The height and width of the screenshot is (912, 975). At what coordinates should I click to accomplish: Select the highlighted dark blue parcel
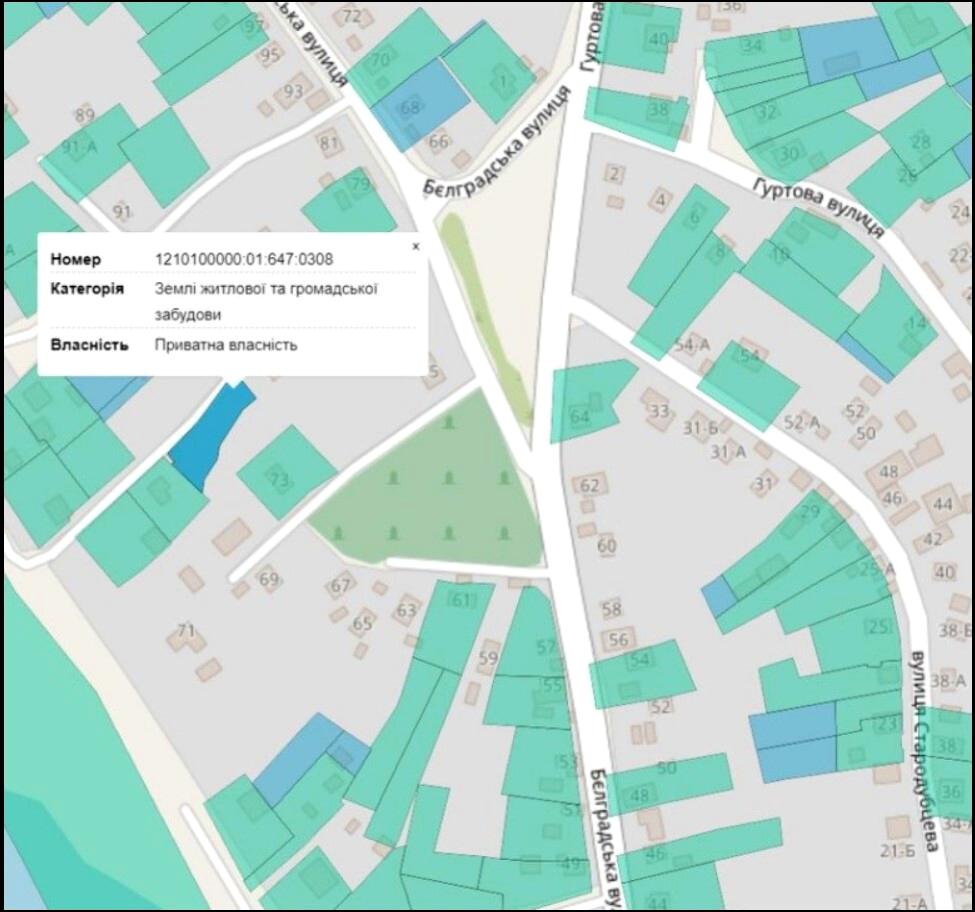210,437
